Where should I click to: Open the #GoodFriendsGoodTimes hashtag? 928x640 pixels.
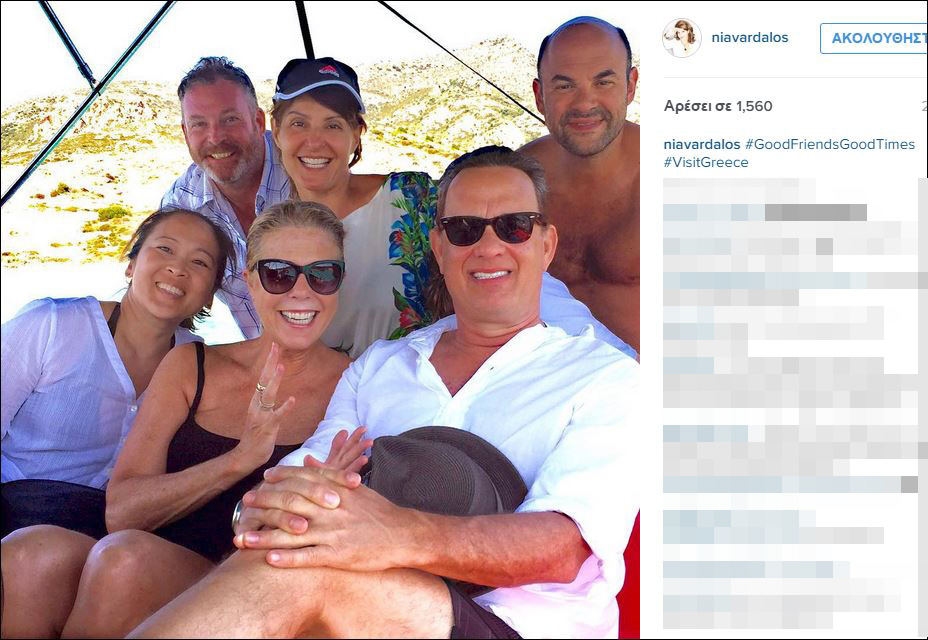click(830, 144)
